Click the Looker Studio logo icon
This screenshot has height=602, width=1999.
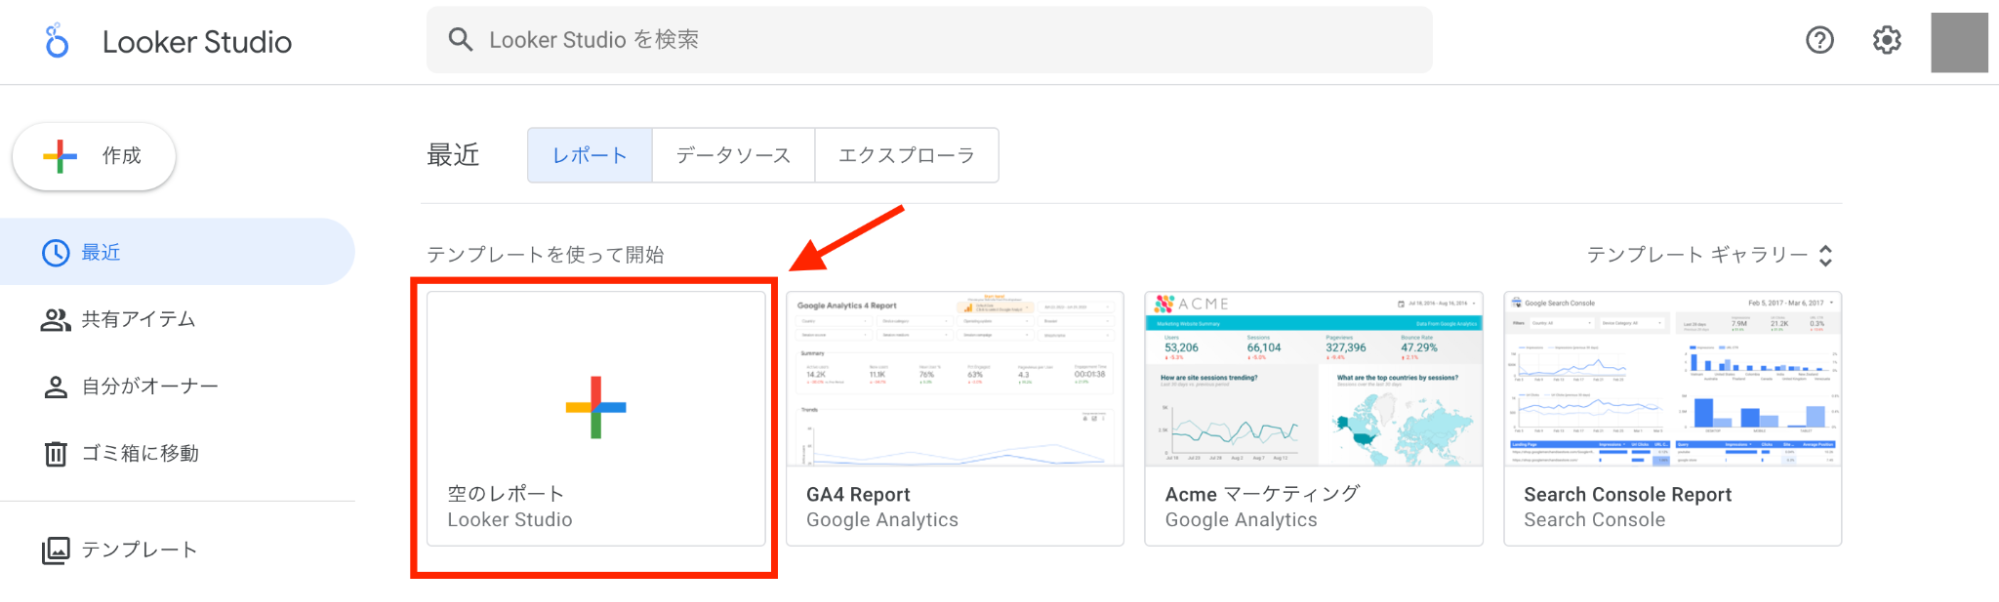[57, 41]
